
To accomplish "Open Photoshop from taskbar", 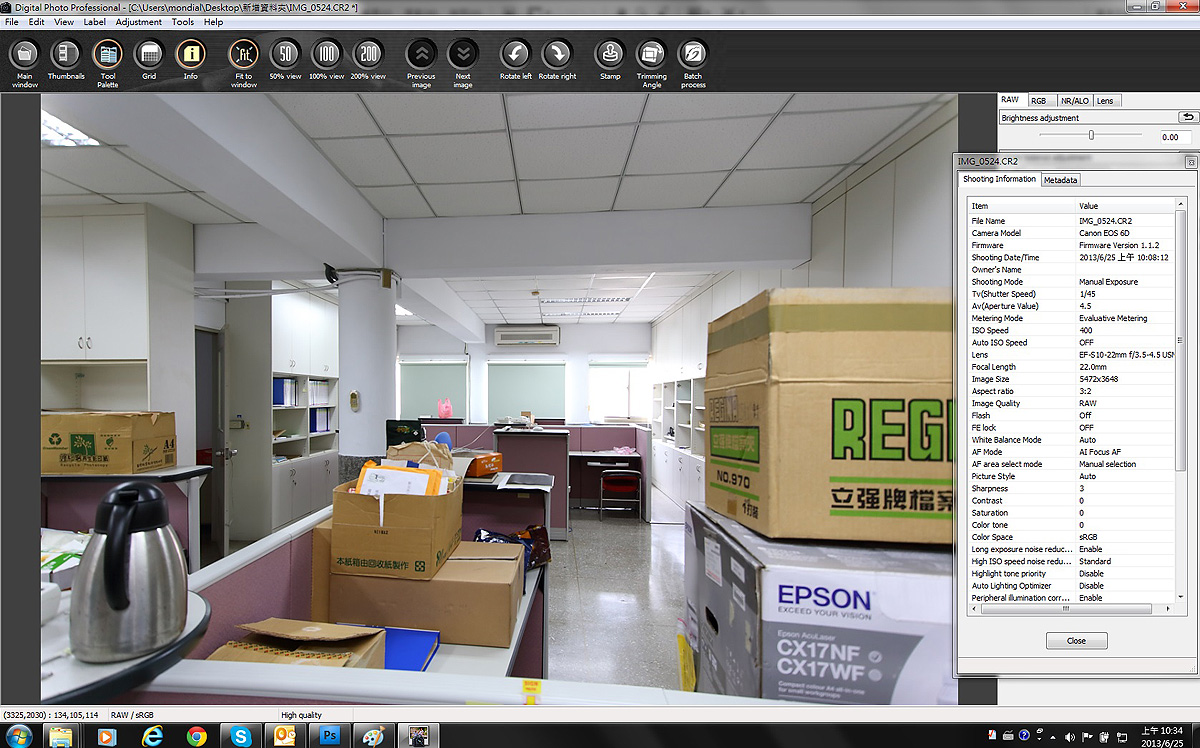I will (328, 737).
